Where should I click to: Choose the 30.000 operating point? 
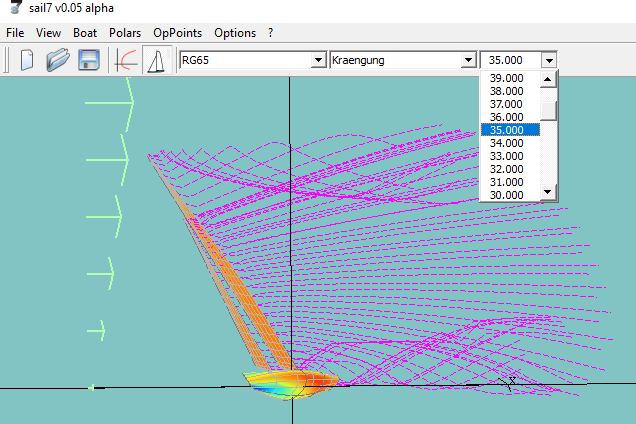tap(506, 194)
